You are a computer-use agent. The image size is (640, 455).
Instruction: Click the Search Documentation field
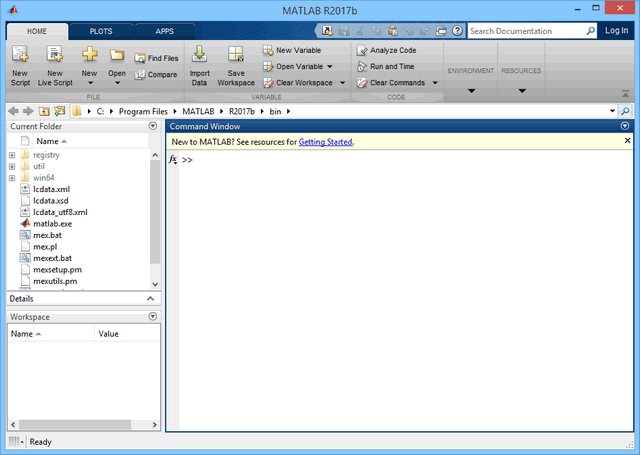pyautogui.click(x=530, y=31)
